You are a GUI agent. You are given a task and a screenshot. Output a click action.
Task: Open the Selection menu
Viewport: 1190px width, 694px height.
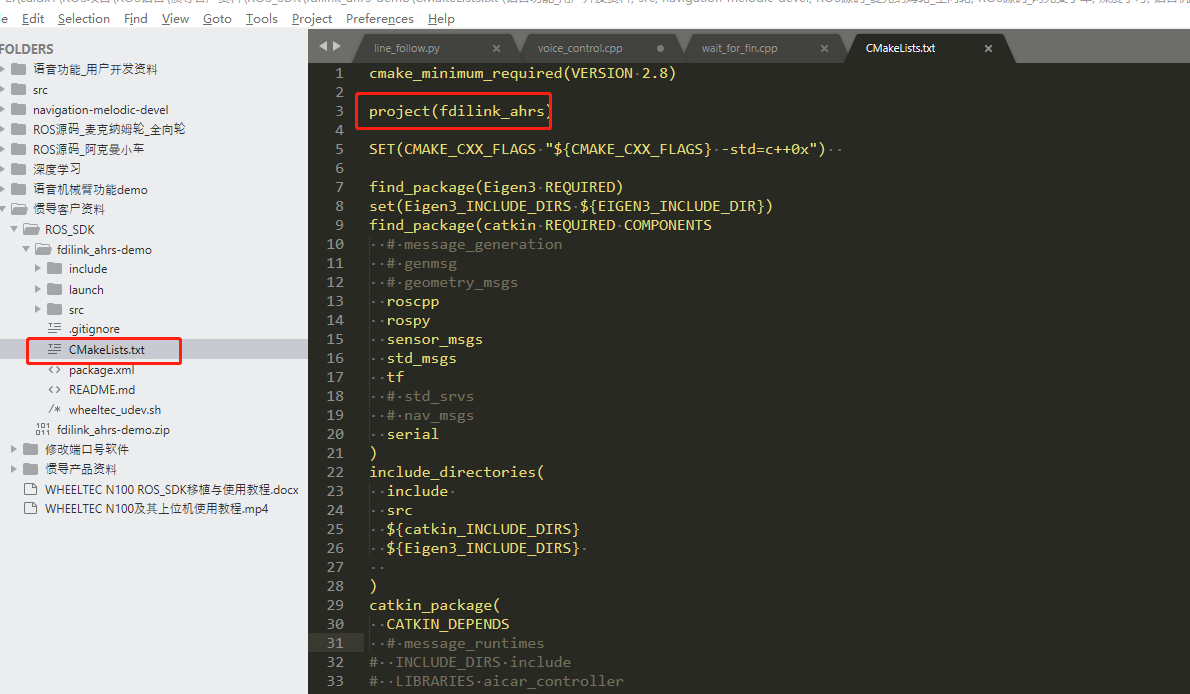[83, 18]
